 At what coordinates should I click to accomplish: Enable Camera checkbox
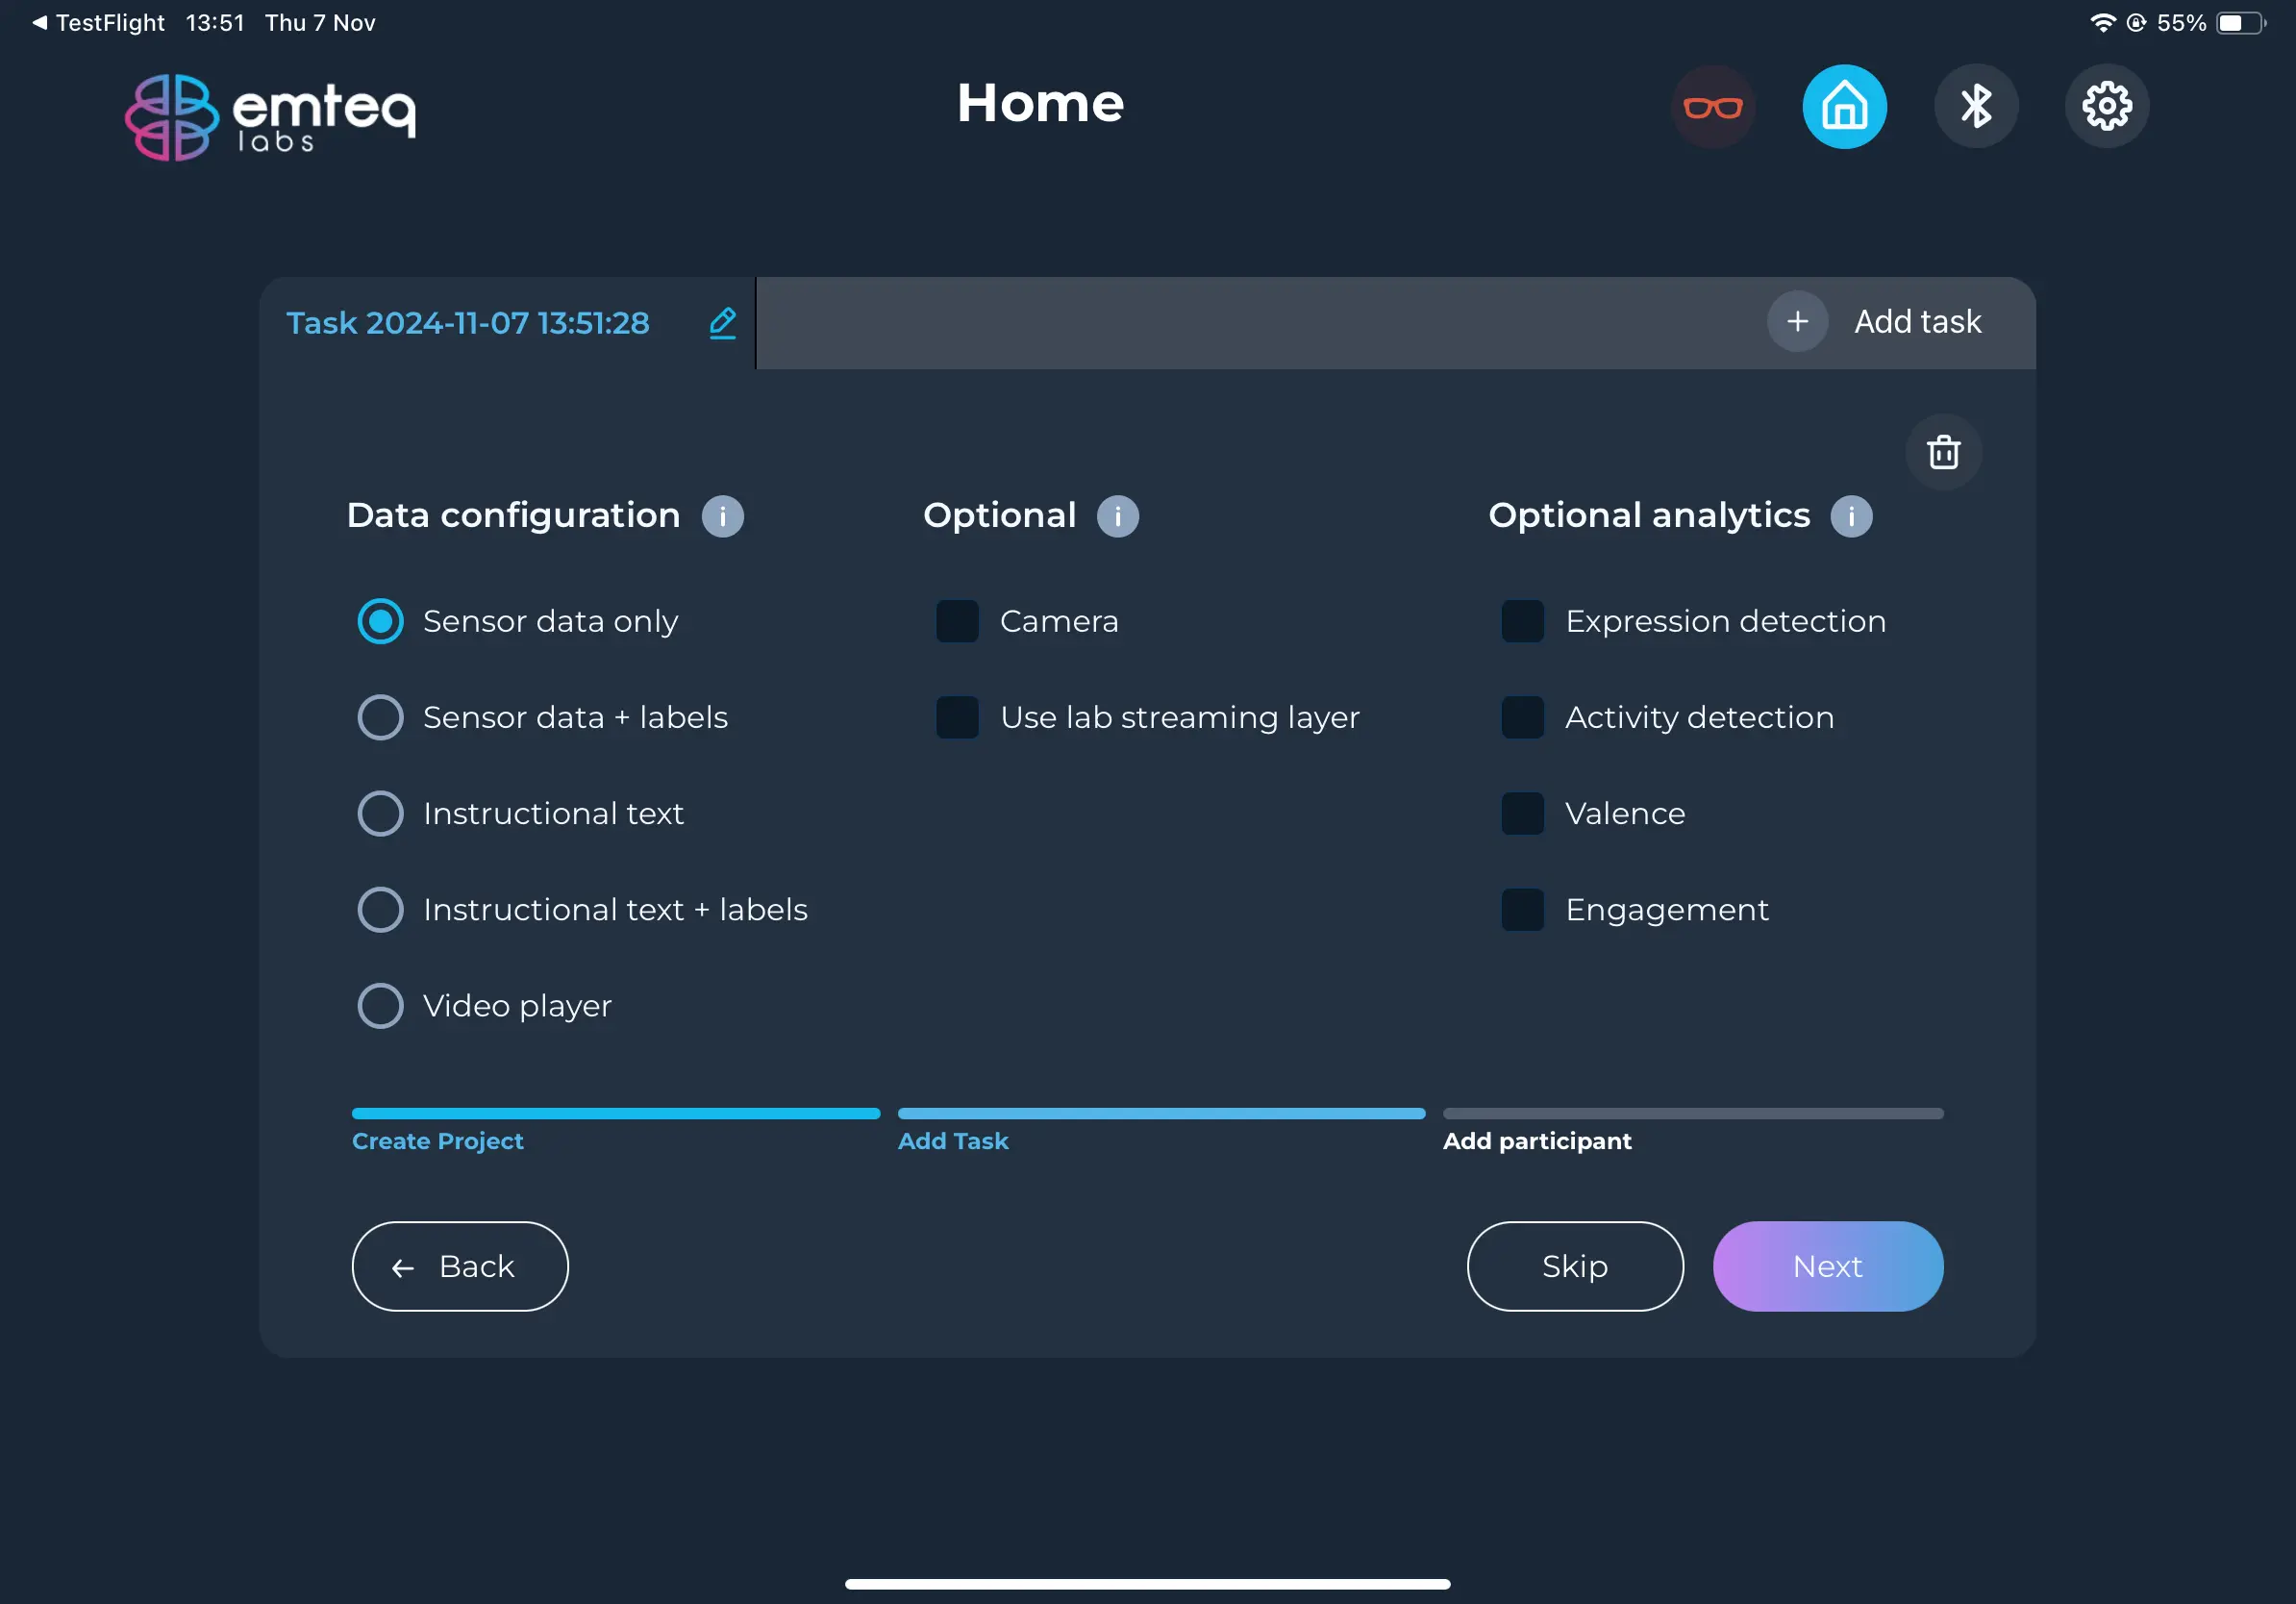[956, 619]
